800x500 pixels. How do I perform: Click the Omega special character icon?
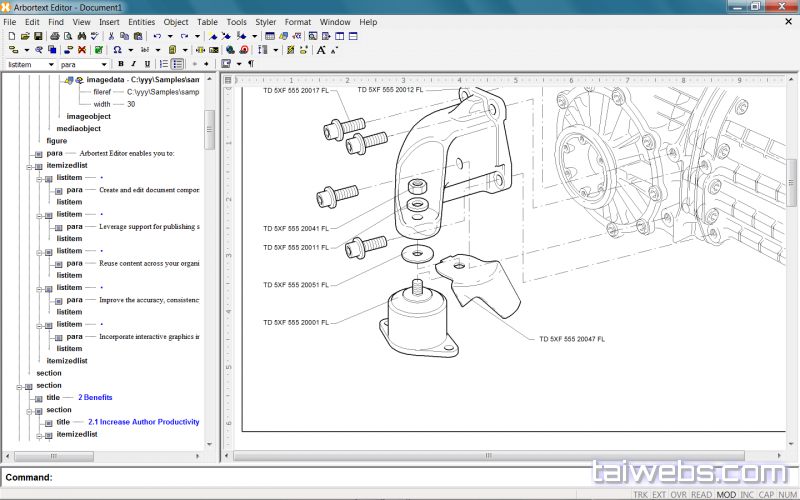(117, 49)
